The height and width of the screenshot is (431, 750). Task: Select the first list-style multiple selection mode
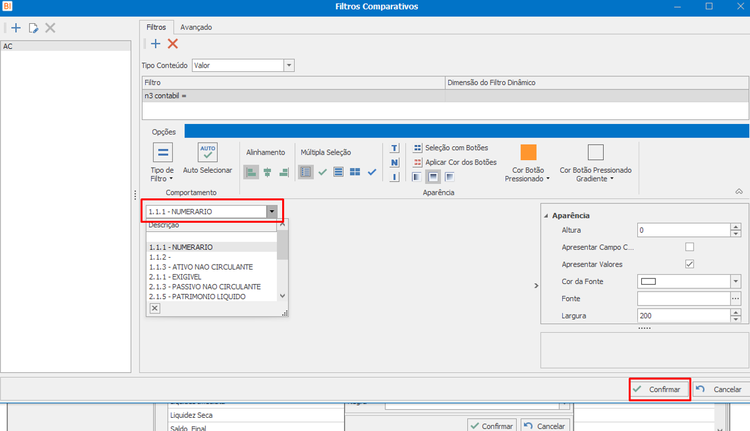click(x=306, y=172)
